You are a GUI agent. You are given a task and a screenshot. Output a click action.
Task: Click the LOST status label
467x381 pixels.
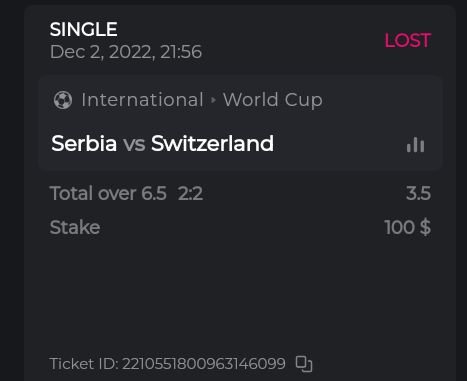point(408,40)
